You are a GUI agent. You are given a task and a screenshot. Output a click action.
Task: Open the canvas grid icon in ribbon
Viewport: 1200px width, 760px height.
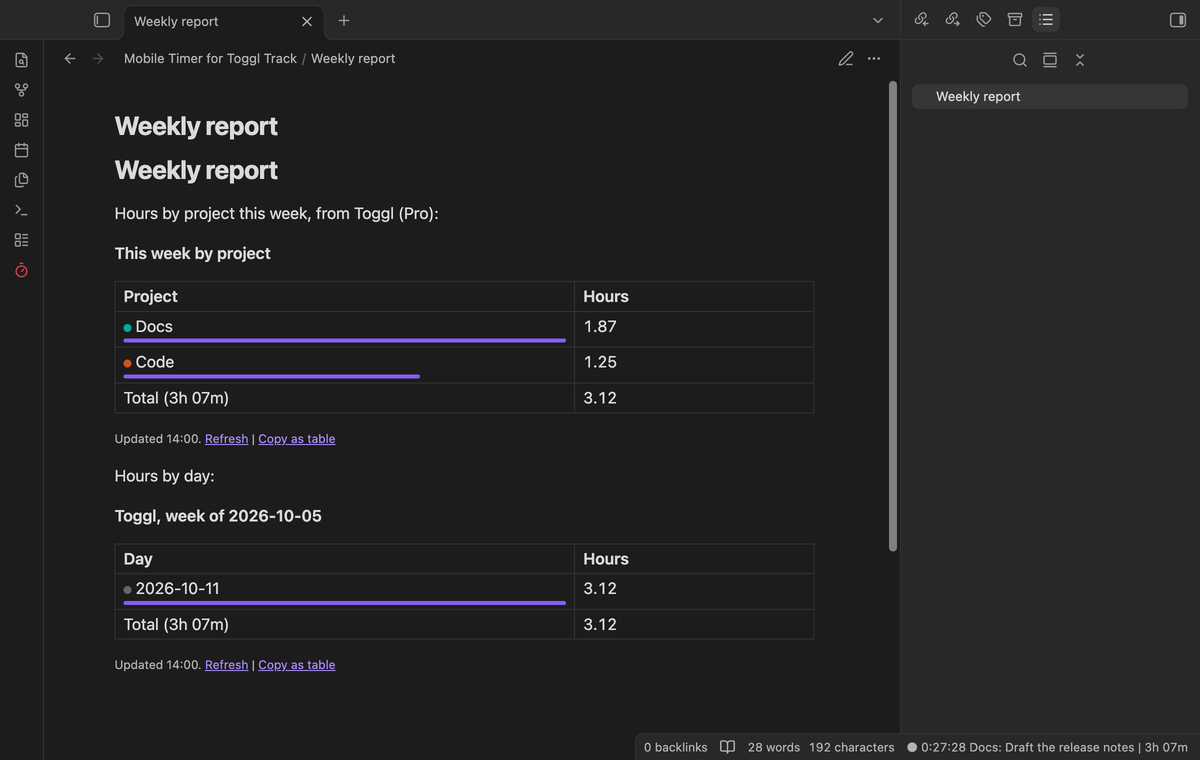[21, 121]
